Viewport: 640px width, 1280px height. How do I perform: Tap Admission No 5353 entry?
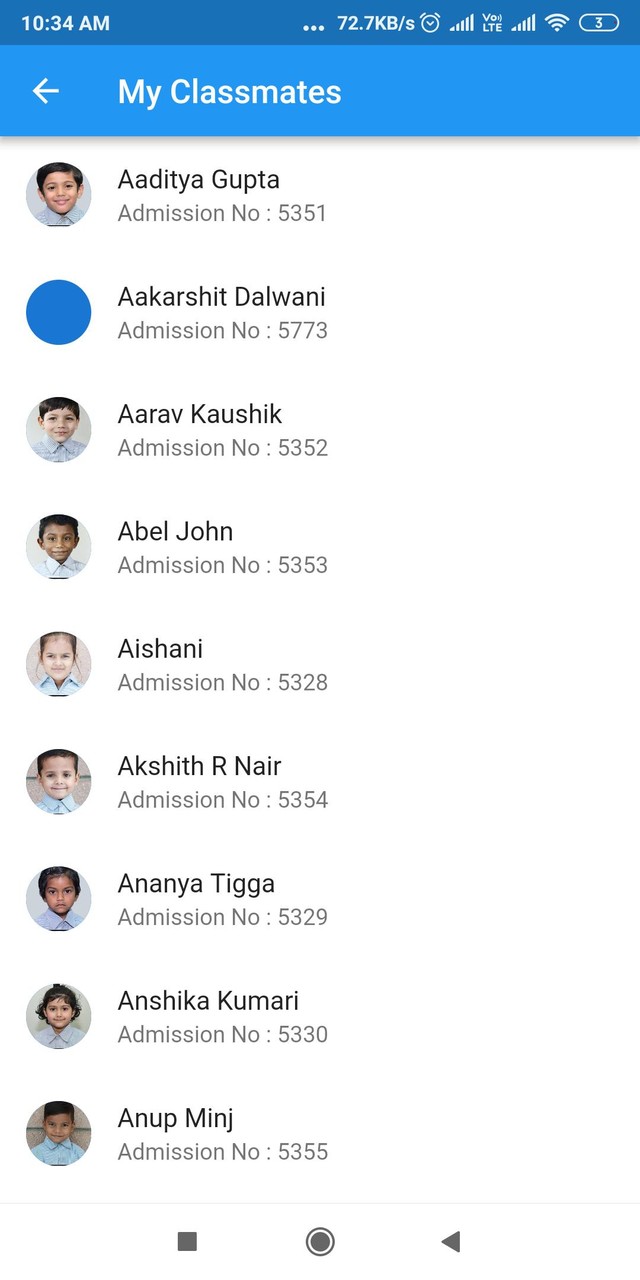click(222, 565)
